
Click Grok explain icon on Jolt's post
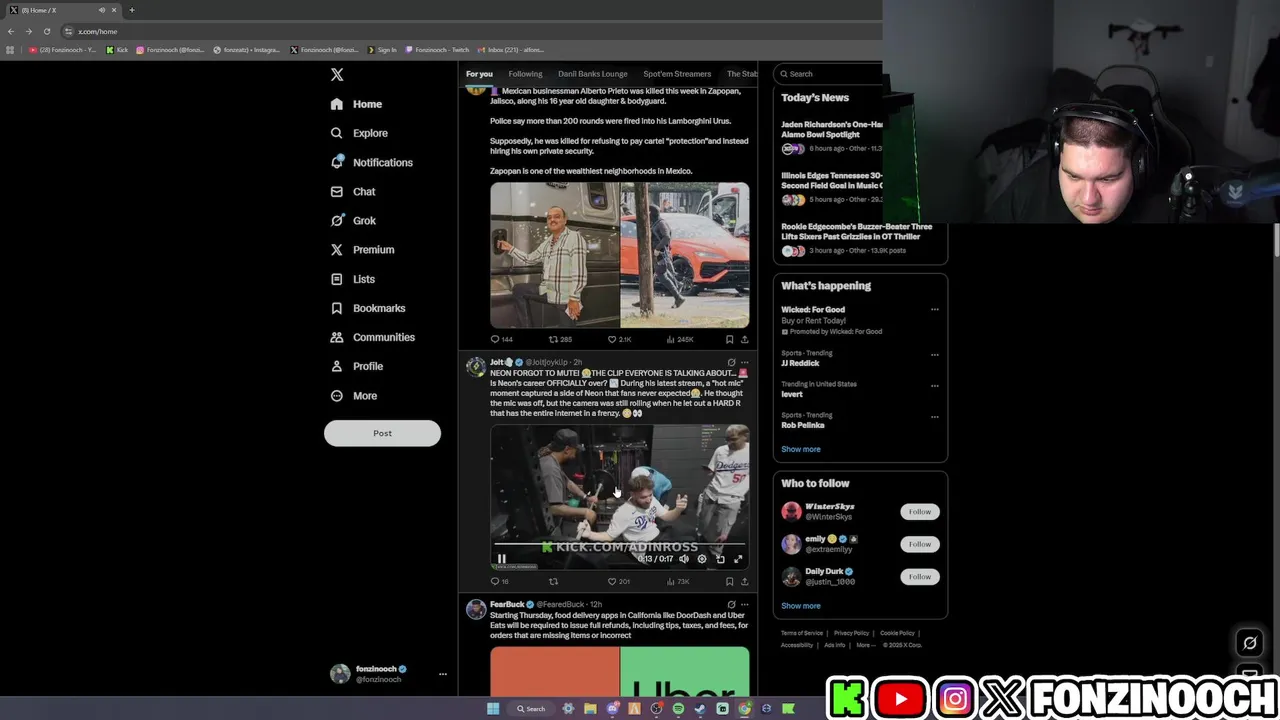(x=731, y=362)
